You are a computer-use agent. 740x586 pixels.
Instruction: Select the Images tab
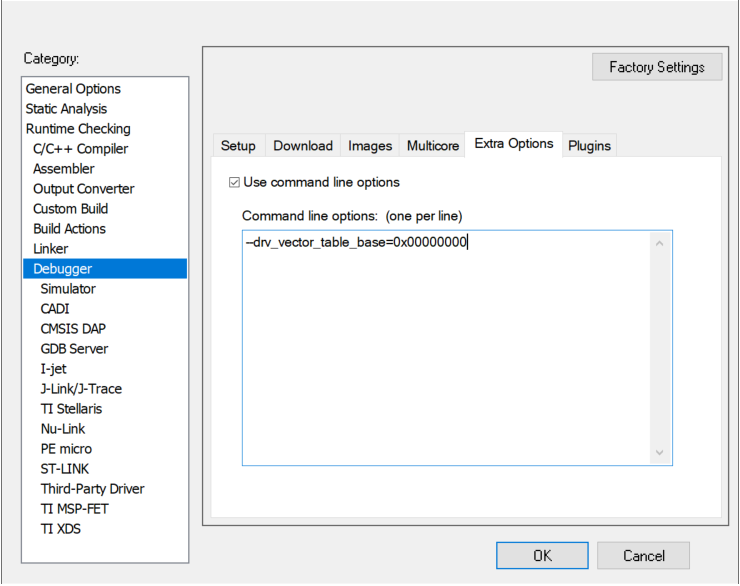coord(370,146)
